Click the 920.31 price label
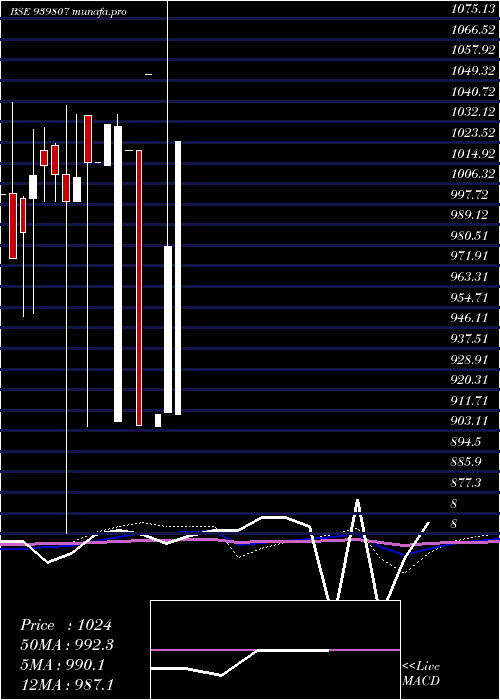This screenshot has width=500, height=700. [470, 380]
